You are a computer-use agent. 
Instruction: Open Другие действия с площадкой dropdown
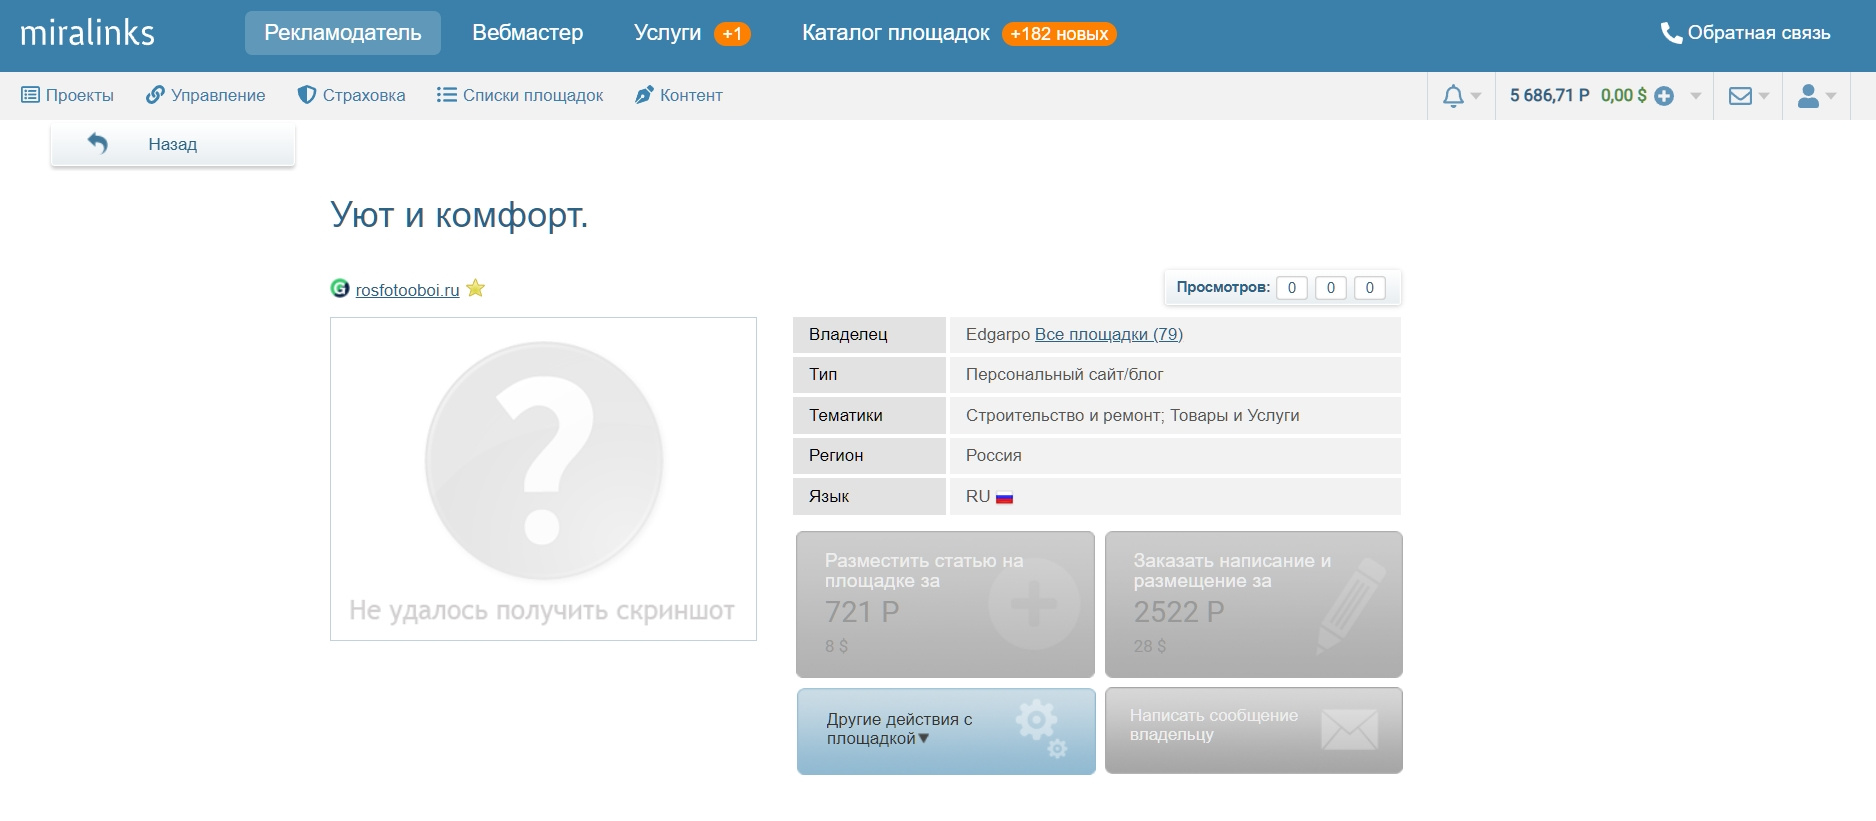click(946, 731)
